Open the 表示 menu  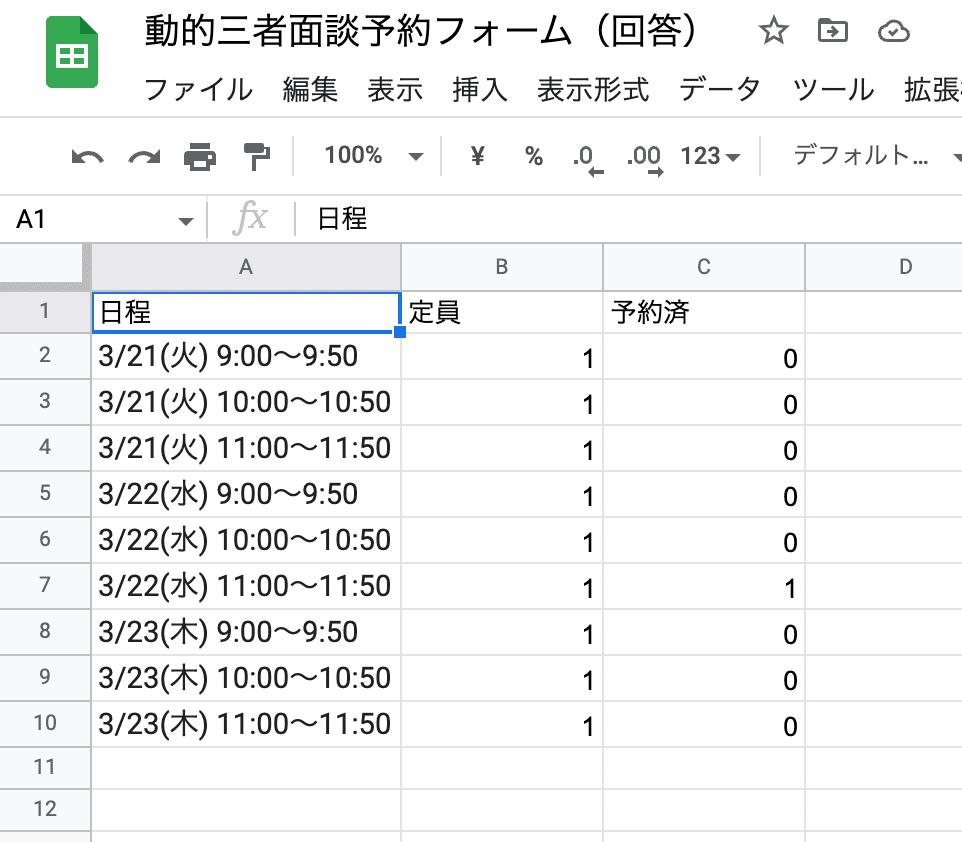point(395,90)
